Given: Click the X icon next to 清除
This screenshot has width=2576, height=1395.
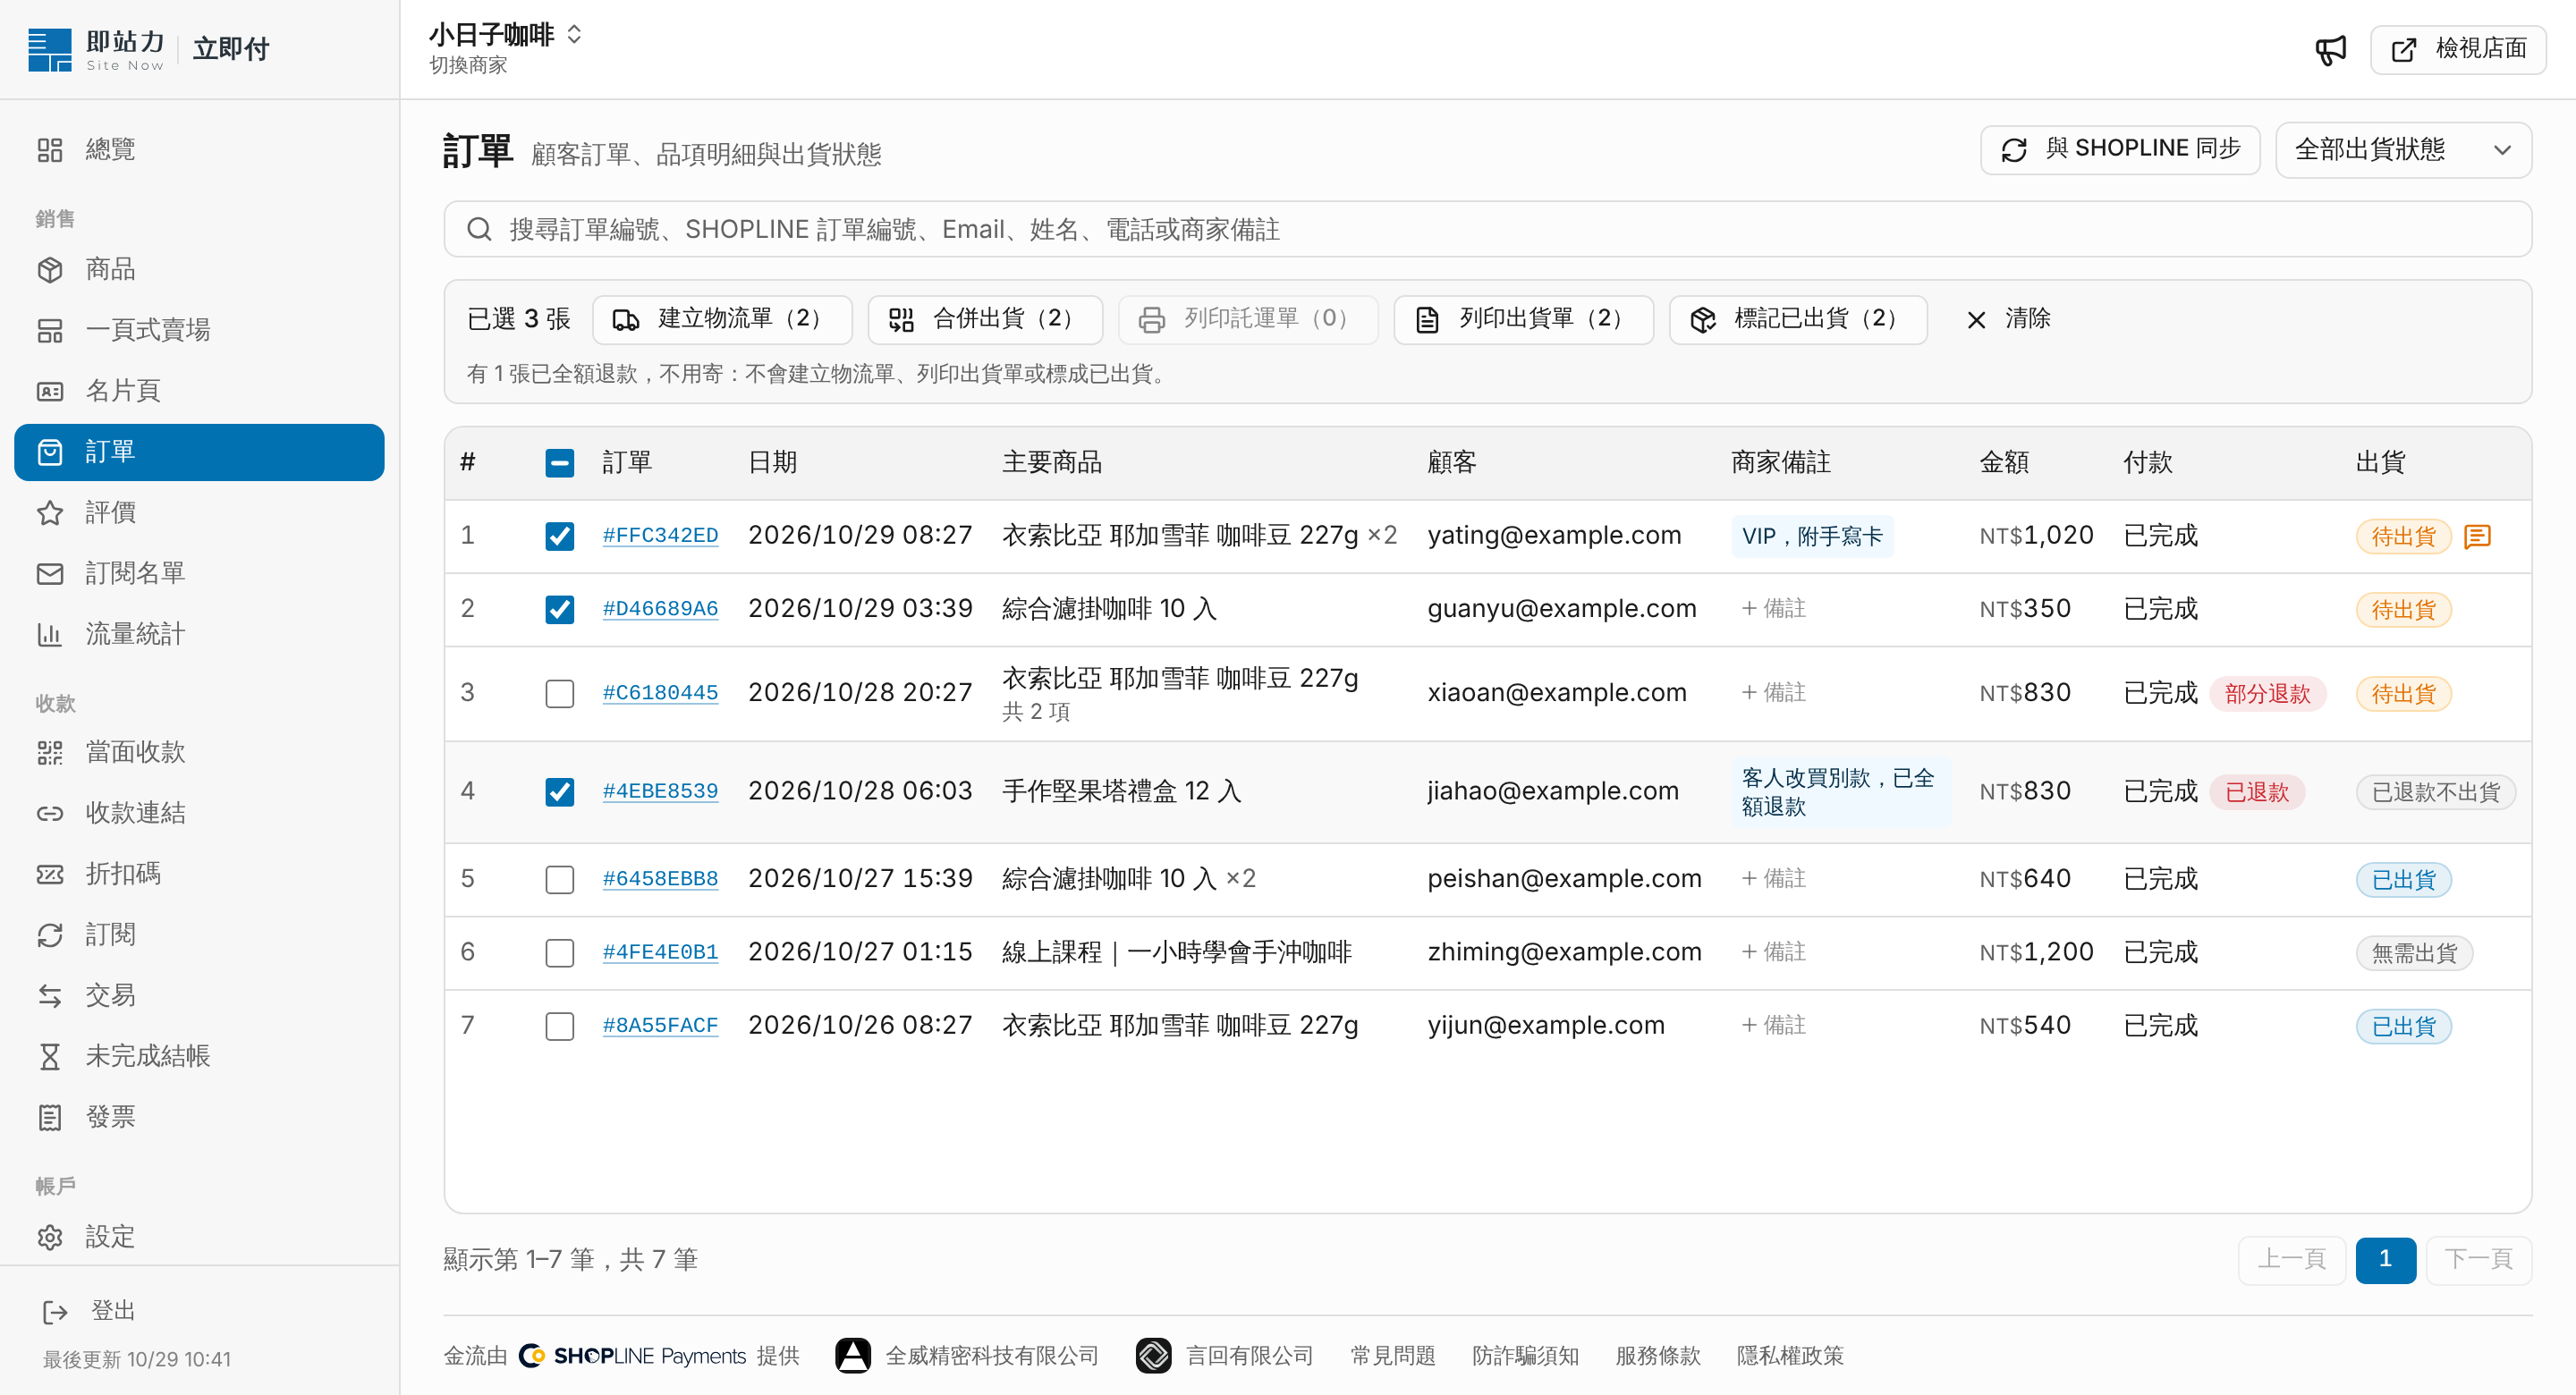Looking at the screenshot, I should [1976, 319].
